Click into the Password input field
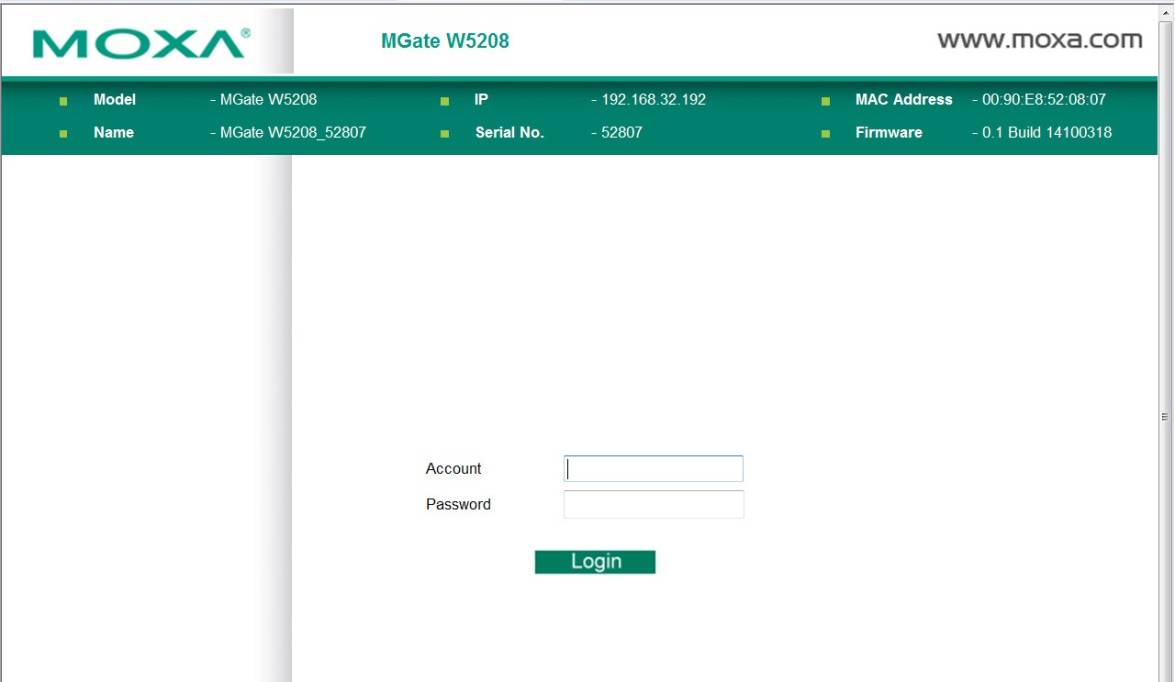This screenshot has height=682, width=1175. point(653,504)
